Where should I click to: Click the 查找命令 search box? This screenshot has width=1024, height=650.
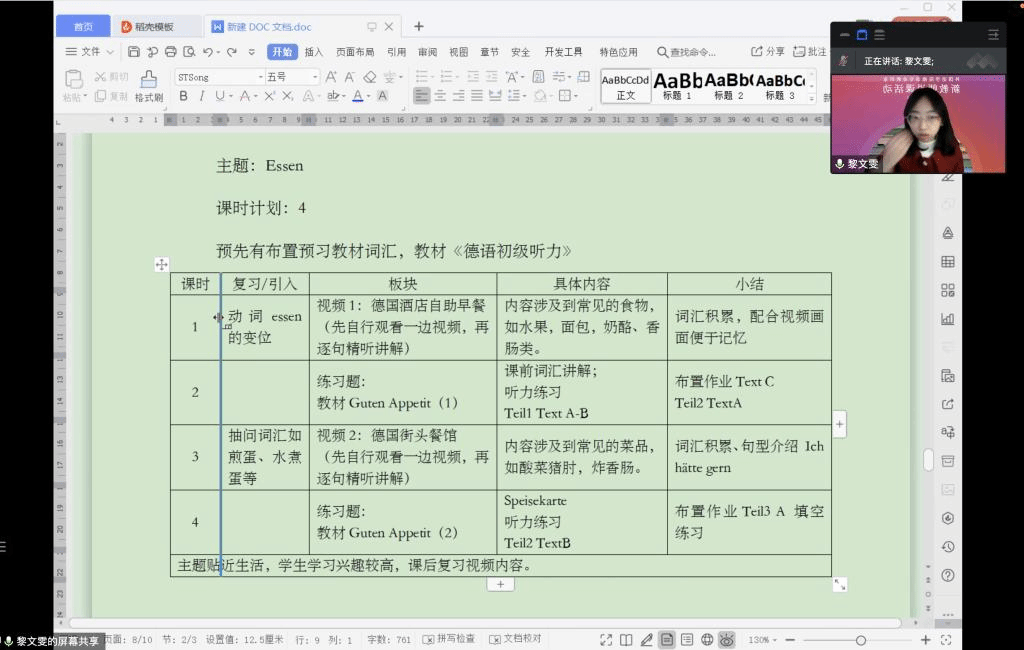(692, 52)
